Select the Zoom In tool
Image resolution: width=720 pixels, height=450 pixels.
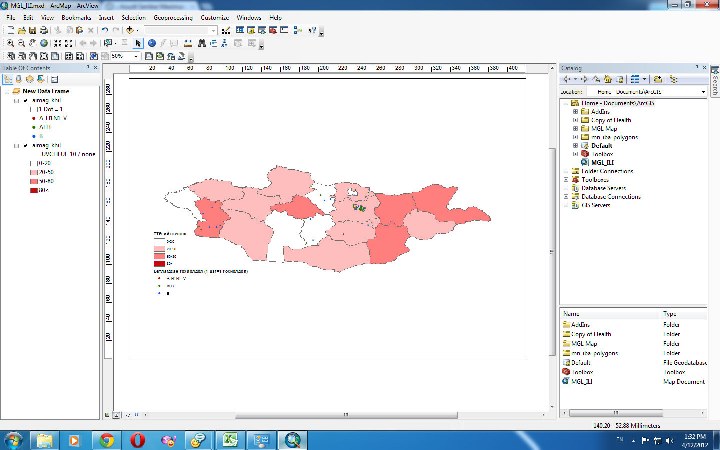tap(10, 43)
